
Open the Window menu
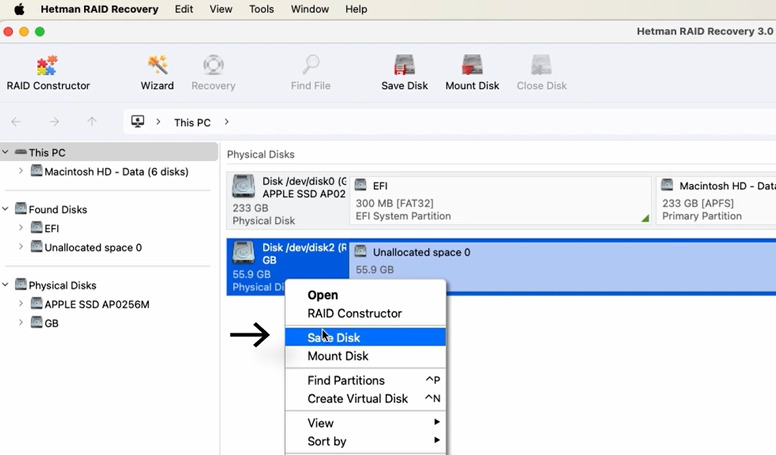pos(310,9)
